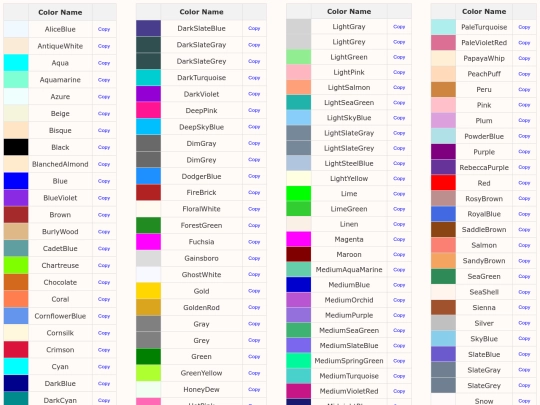Screen dimensions: 540x405
Task: Pick the Crimson color swatch
Action: click(16, 350)
